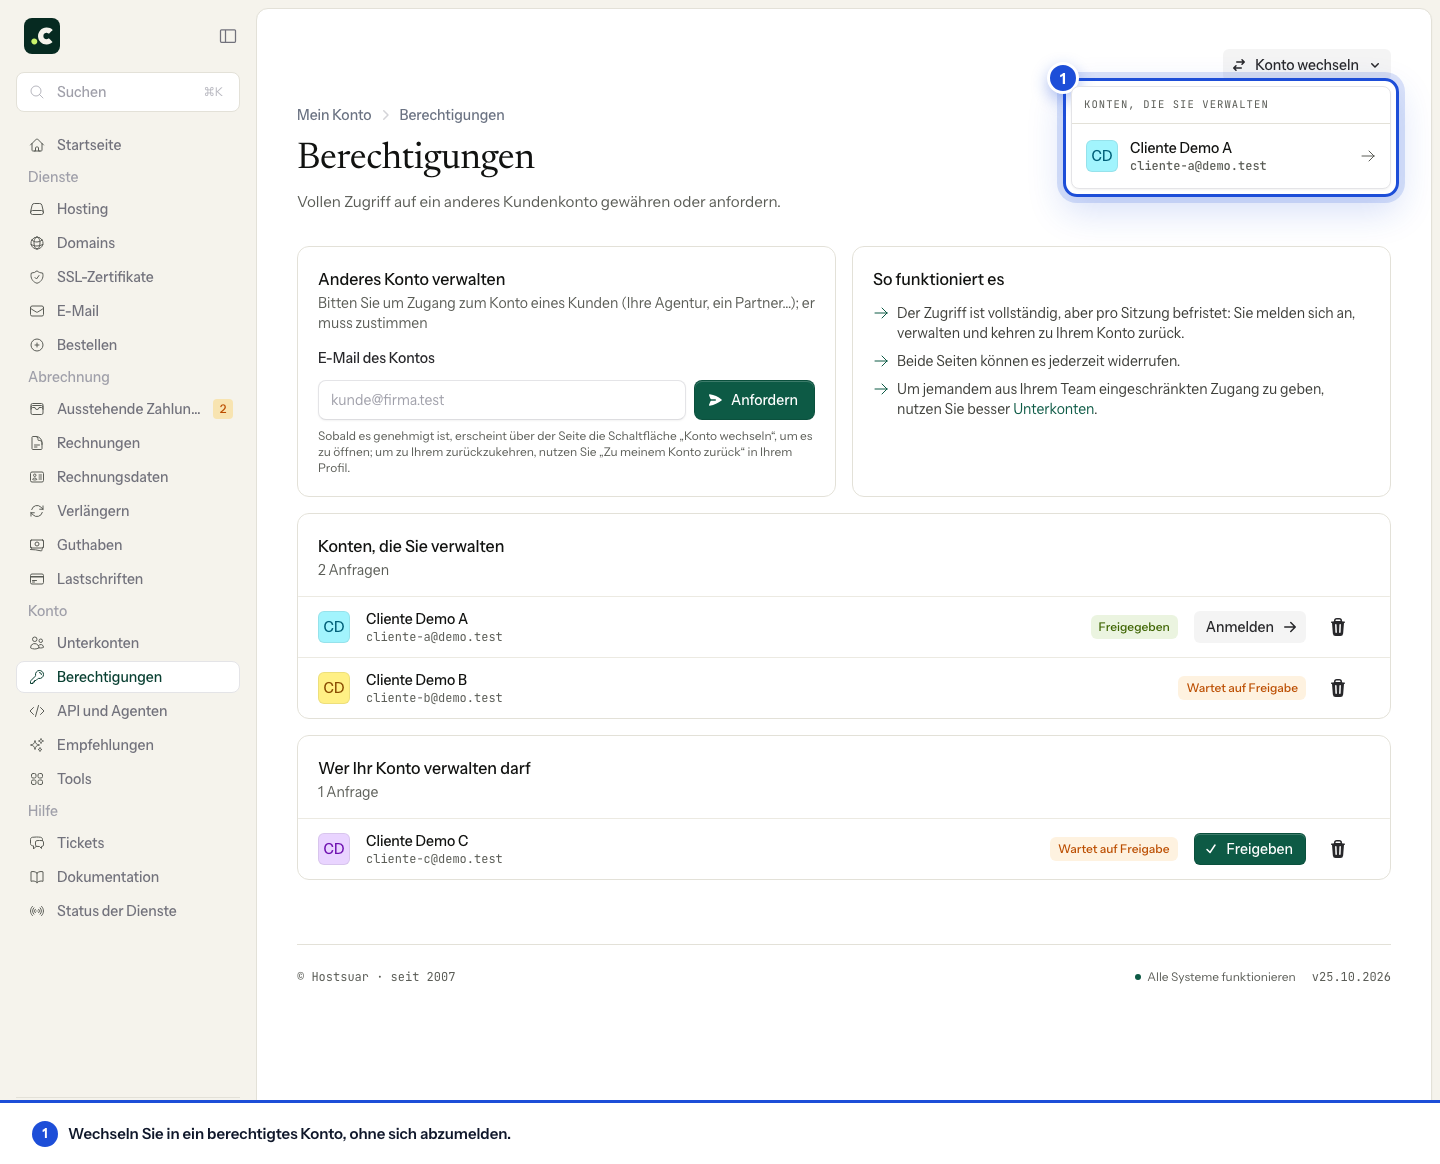Image resolution: width=1440 pixels, height=1164 pixels.
Task: Click the Cliente Demo C avatar
Action: pyautogui.click(x=334, y=849)
